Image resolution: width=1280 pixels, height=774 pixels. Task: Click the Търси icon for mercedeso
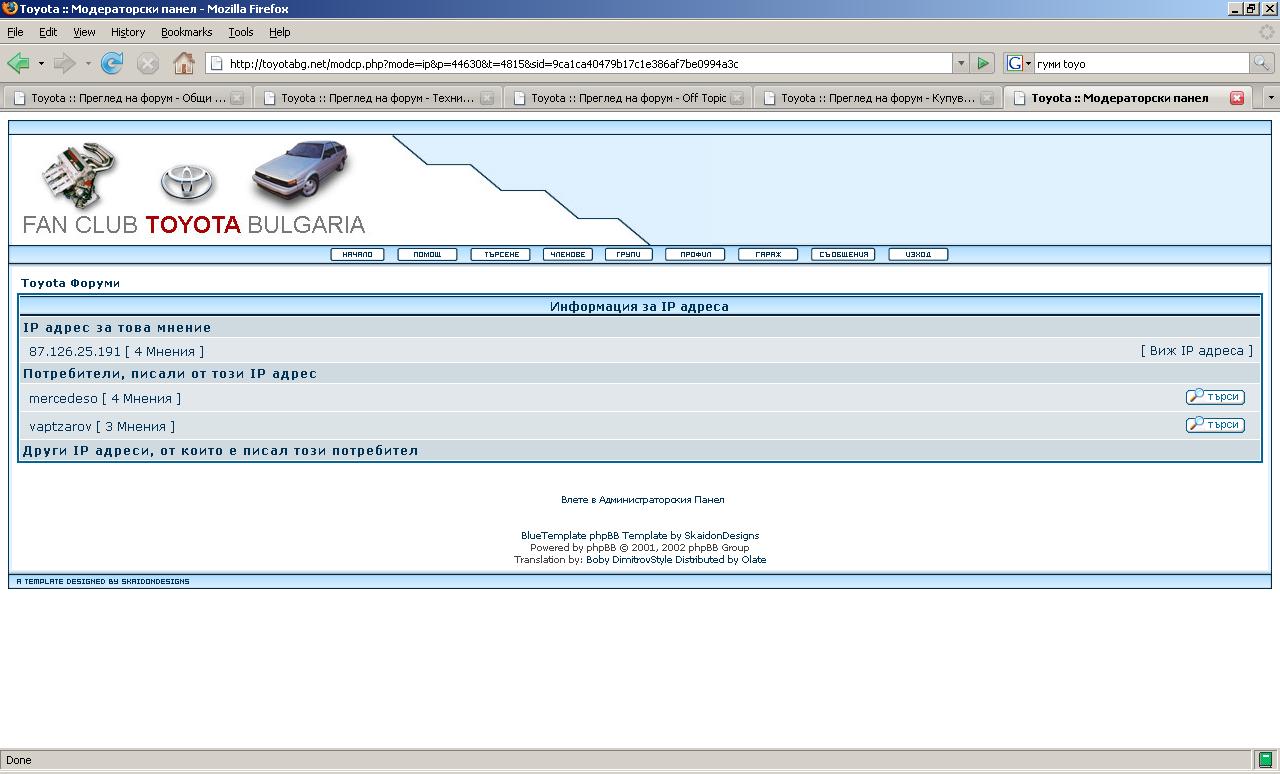coord(1215,397)
